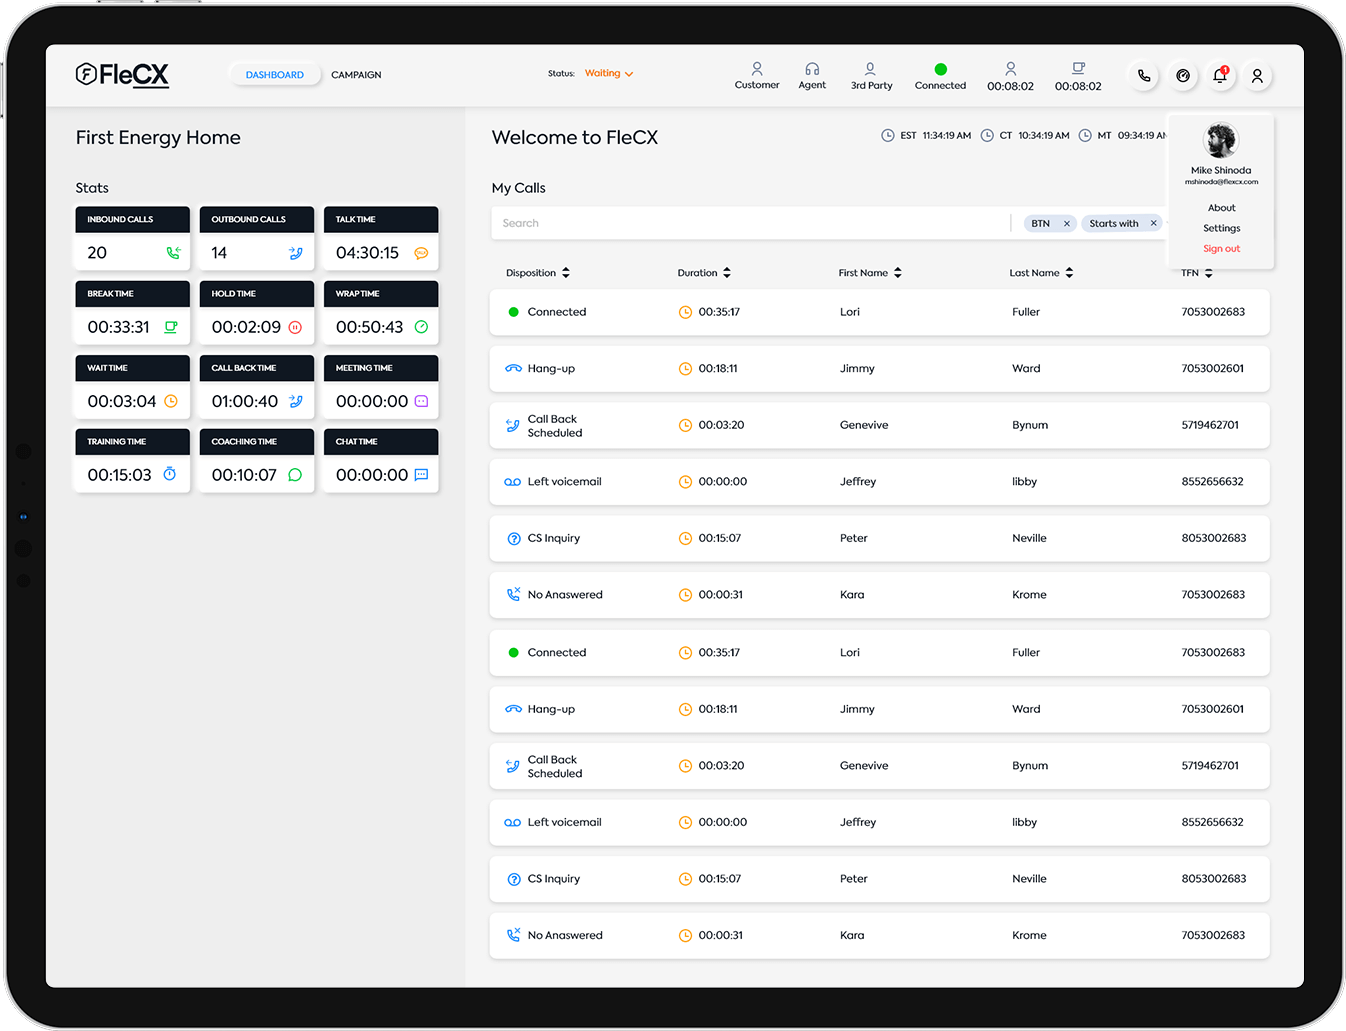Select the WRAP TIME stat card
Image resolution: width=1346 pixels, height=1031 pixels.
[381, 312]
